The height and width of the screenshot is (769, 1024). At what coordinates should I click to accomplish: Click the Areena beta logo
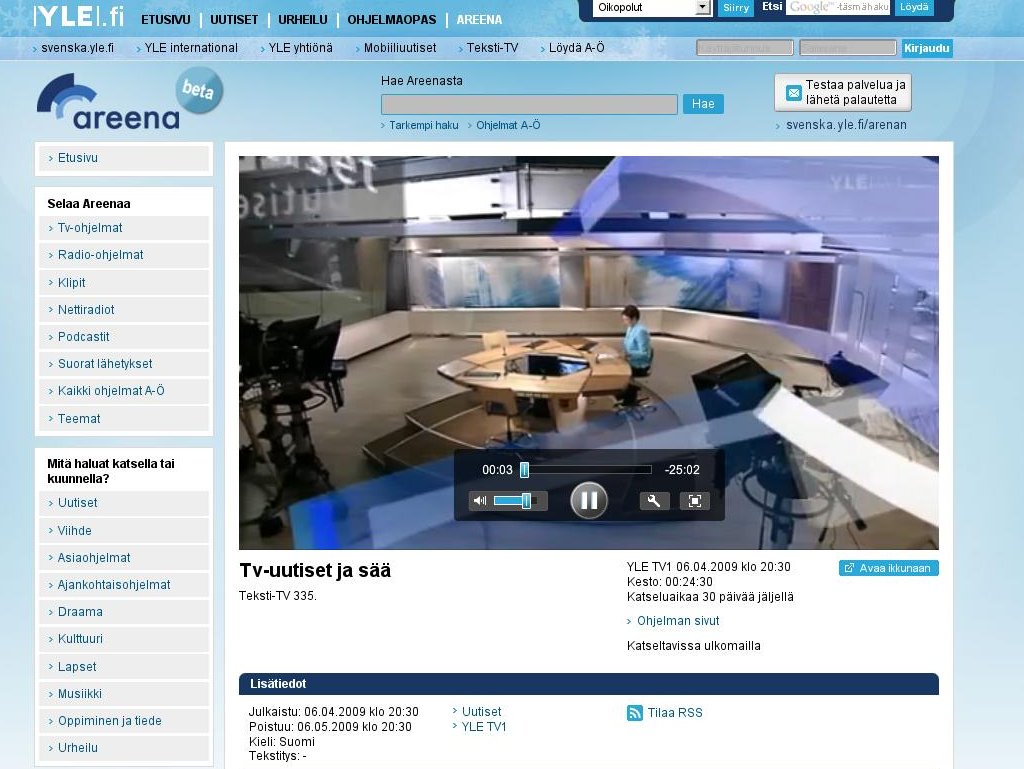pos(130,99)
